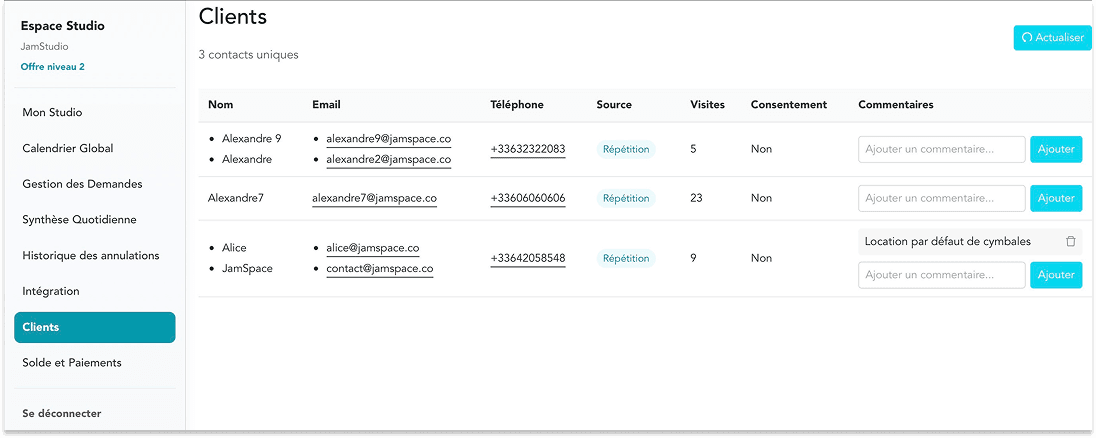Click Ajouter in the Alexandre7 row

point(1056,198)
